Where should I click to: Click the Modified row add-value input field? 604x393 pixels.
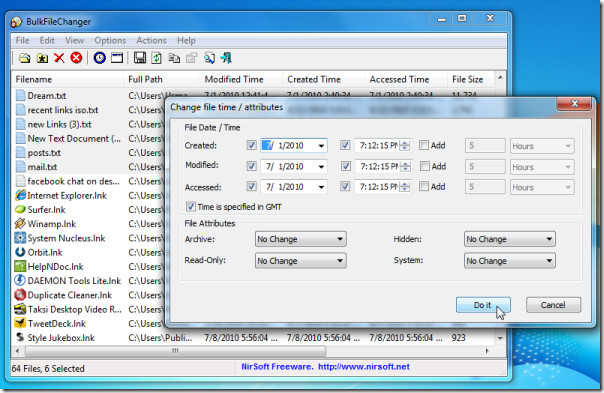[485, 167]
